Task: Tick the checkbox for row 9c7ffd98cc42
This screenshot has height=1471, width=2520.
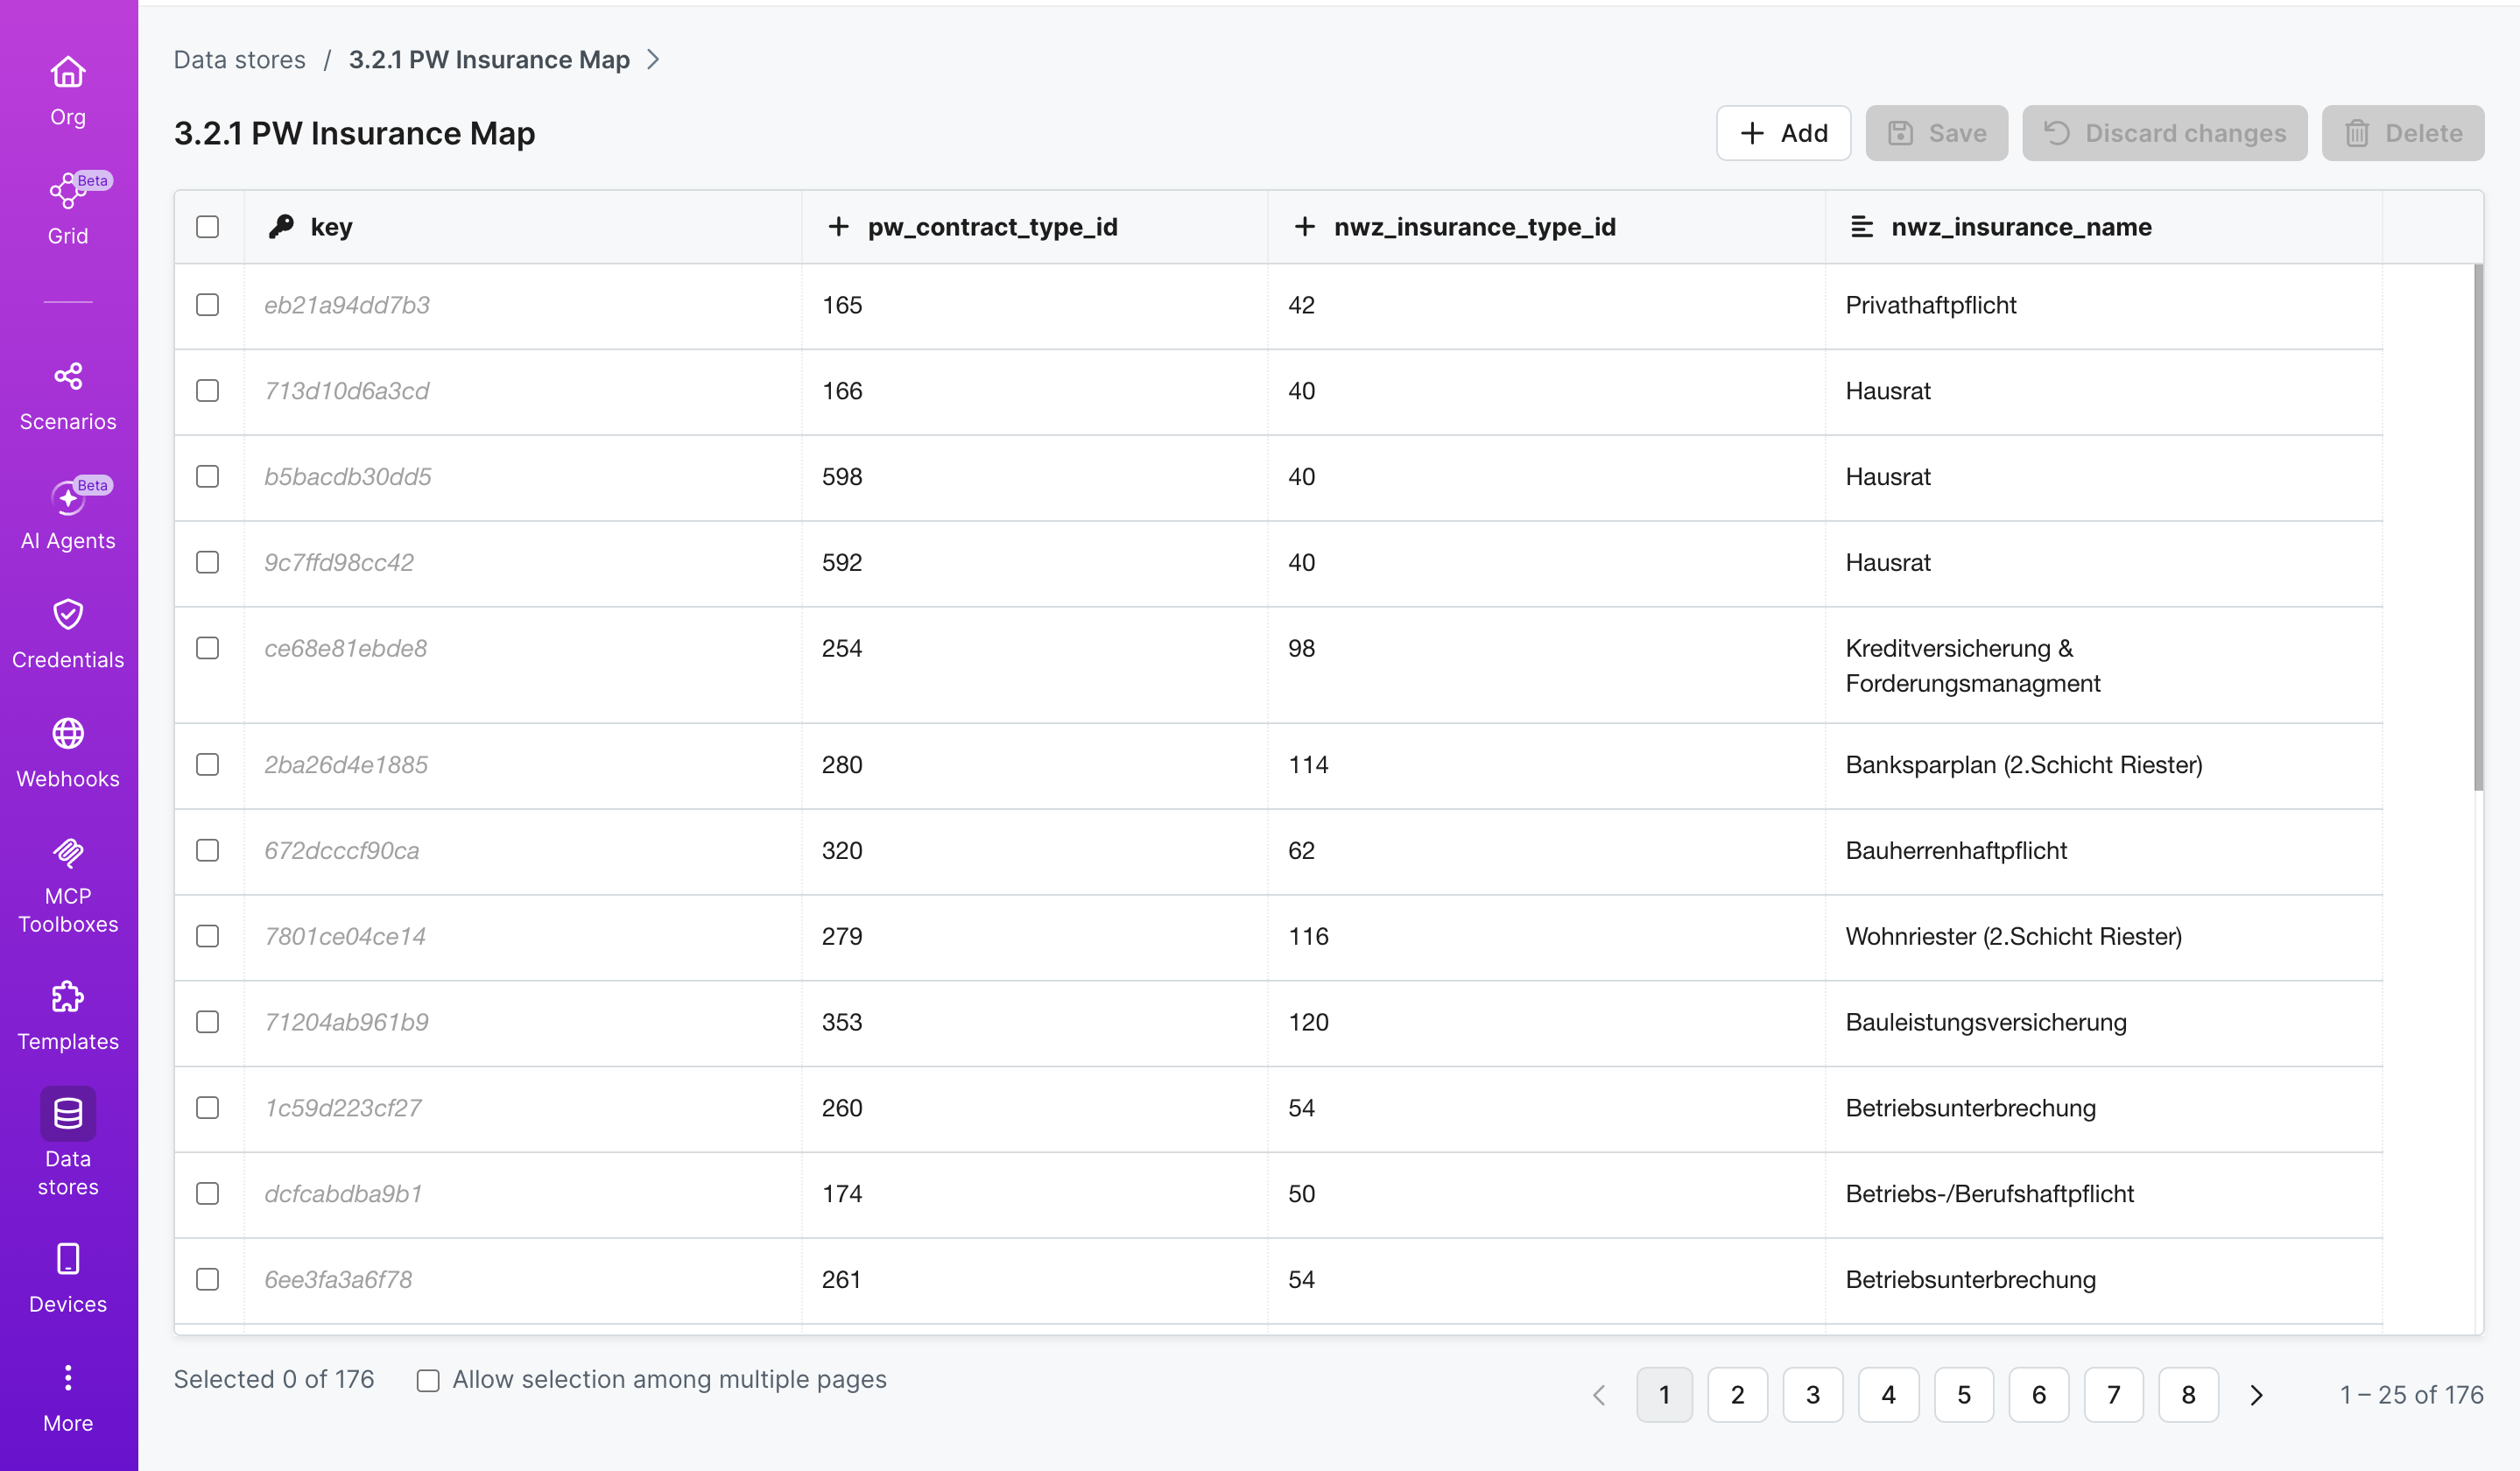Action: coord(208,563)
